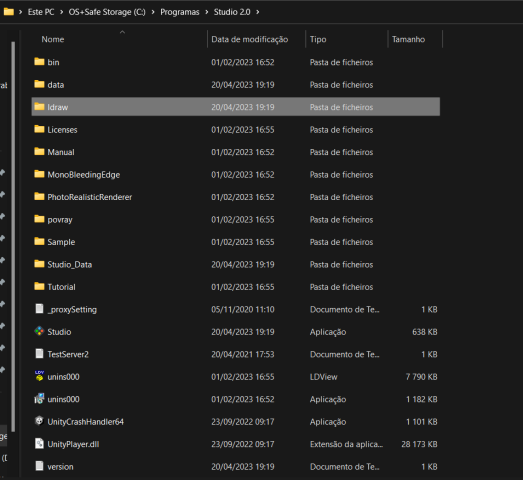Select the ldraw folder icon
Viewport: 523px width, 480px height.
coord(39,107)
